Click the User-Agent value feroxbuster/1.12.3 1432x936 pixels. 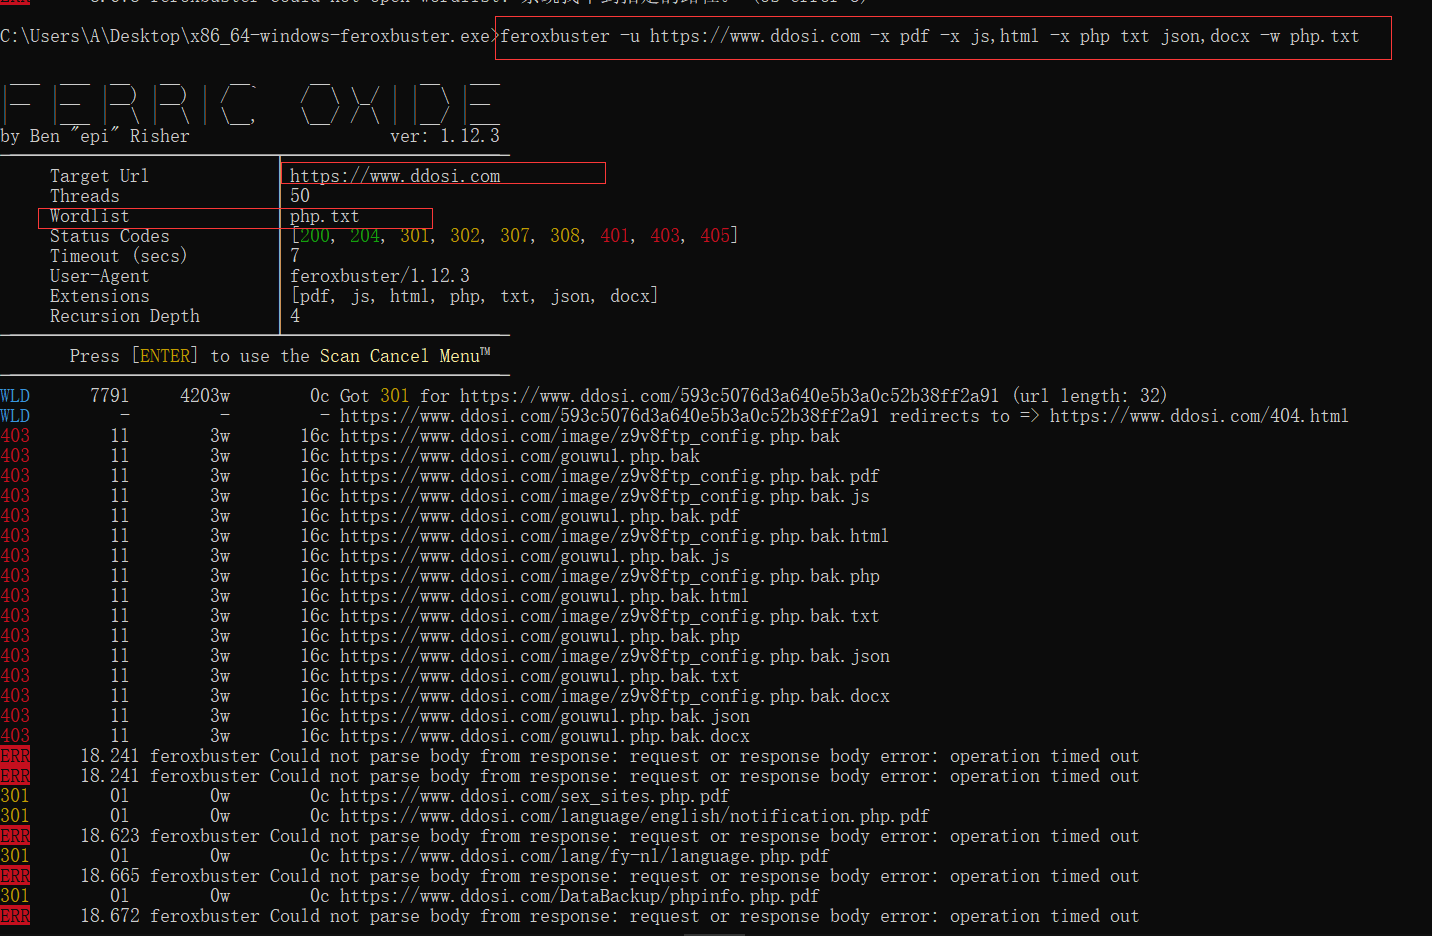click(x=379, y=276)
